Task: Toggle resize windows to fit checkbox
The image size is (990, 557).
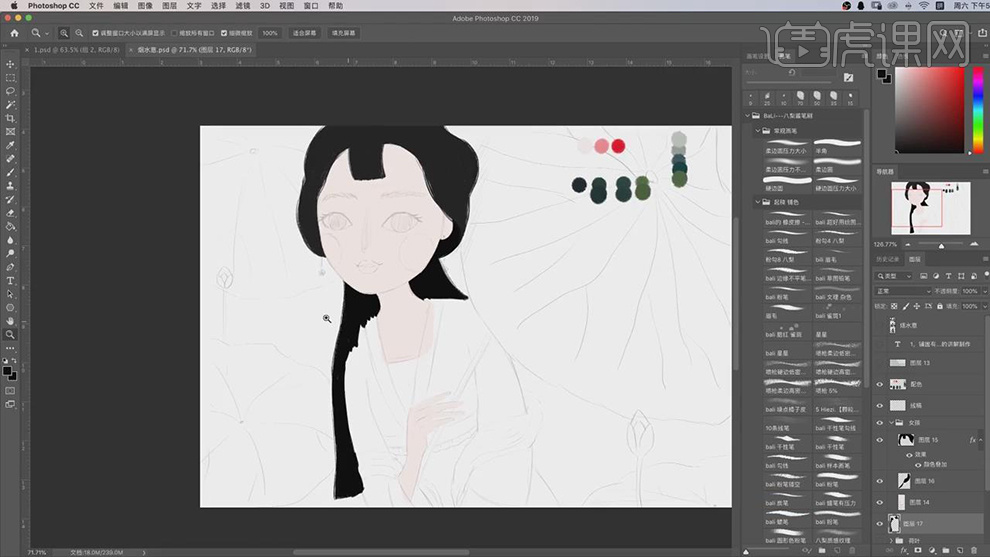Action: [x=95, y=33]
